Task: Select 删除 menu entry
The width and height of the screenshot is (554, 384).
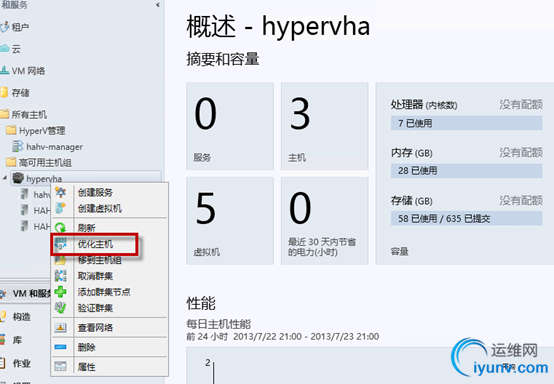Action: point(87,347)
